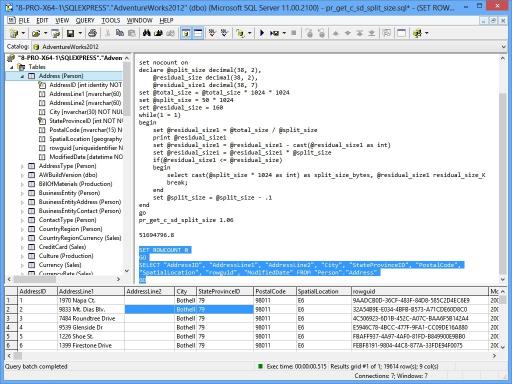Click the Open file folder icon
This screenshot has width=512, height=384.
[36, 33]
